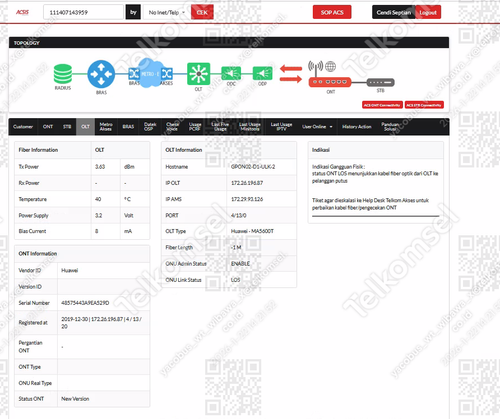Click the ODP splitter icon
The image size is (500, 419).
262,74
